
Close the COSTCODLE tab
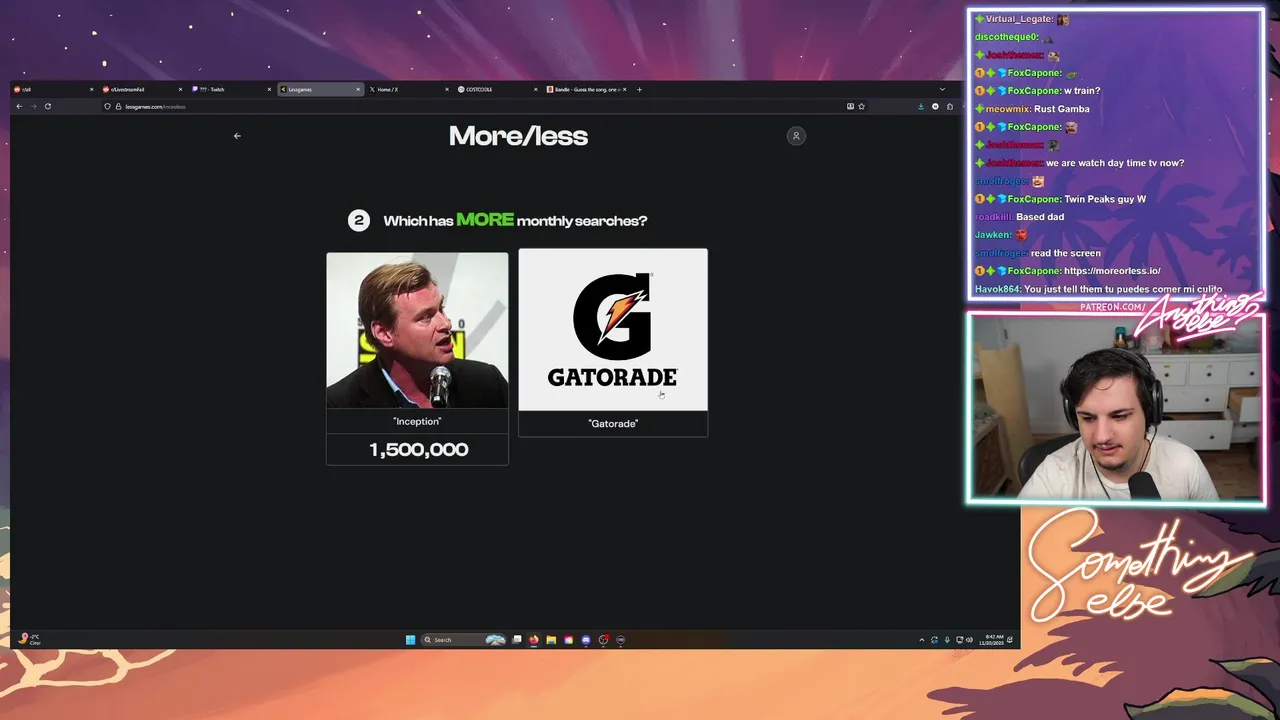(535, 89)
